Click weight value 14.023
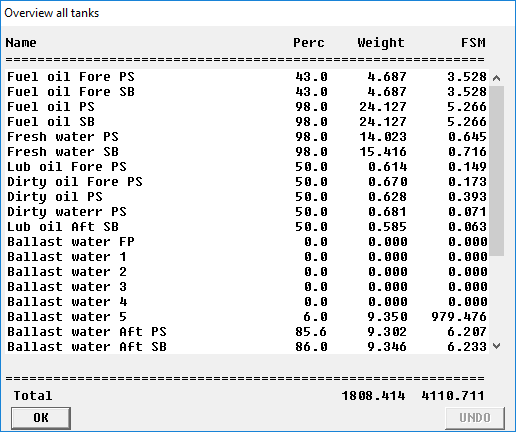 [383, 137]
